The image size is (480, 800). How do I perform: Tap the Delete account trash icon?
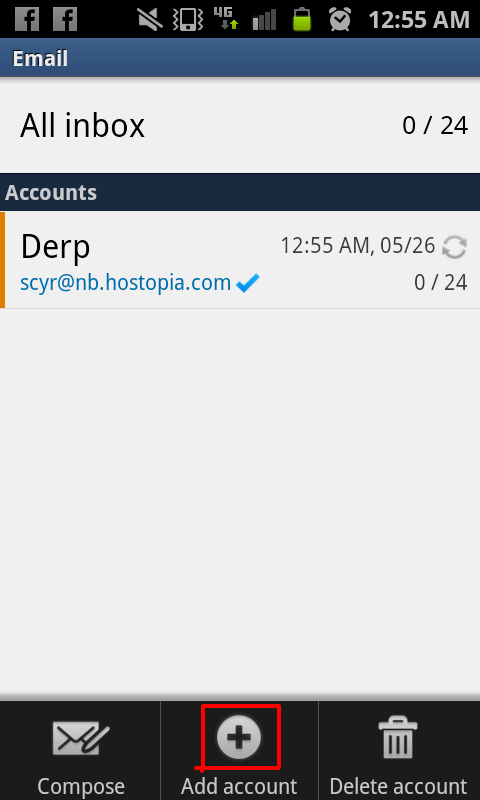tap(398, 737)
